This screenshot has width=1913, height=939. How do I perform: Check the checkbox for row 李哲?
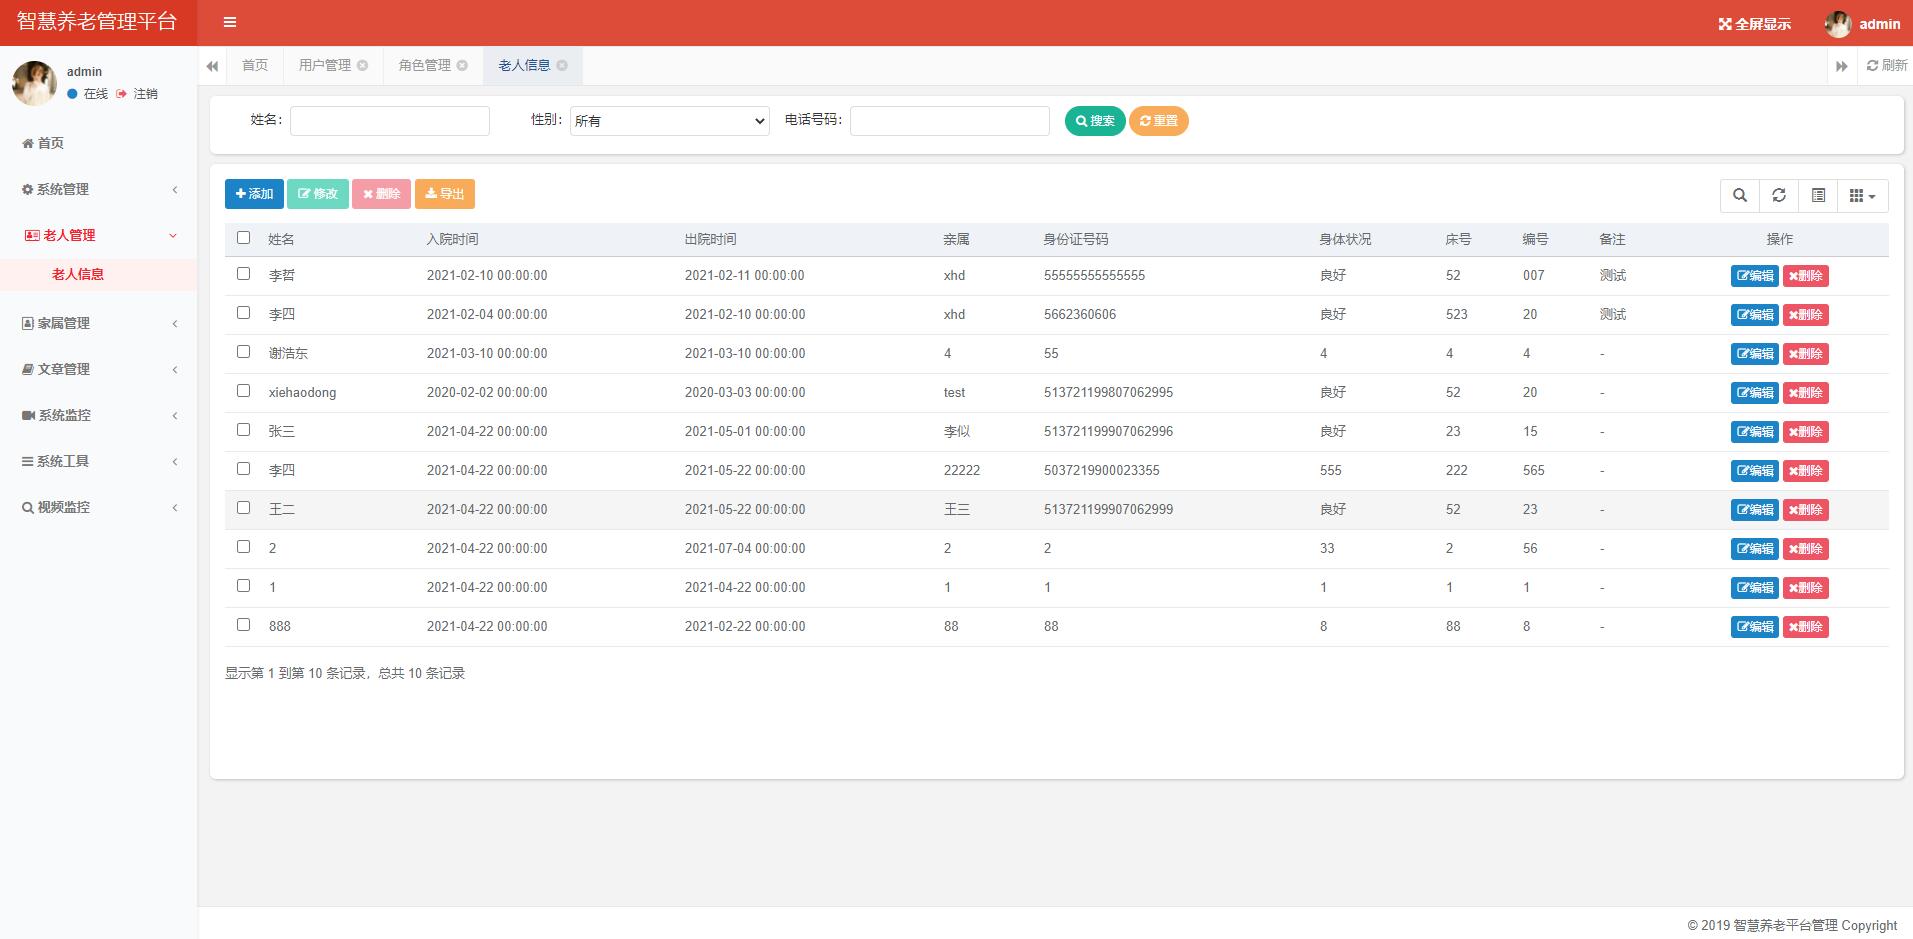(243, 273)
